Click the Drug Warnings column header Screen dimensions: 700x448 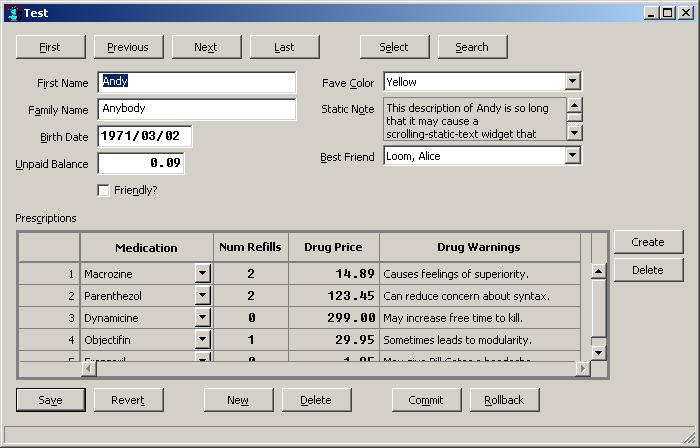(479, 247)
